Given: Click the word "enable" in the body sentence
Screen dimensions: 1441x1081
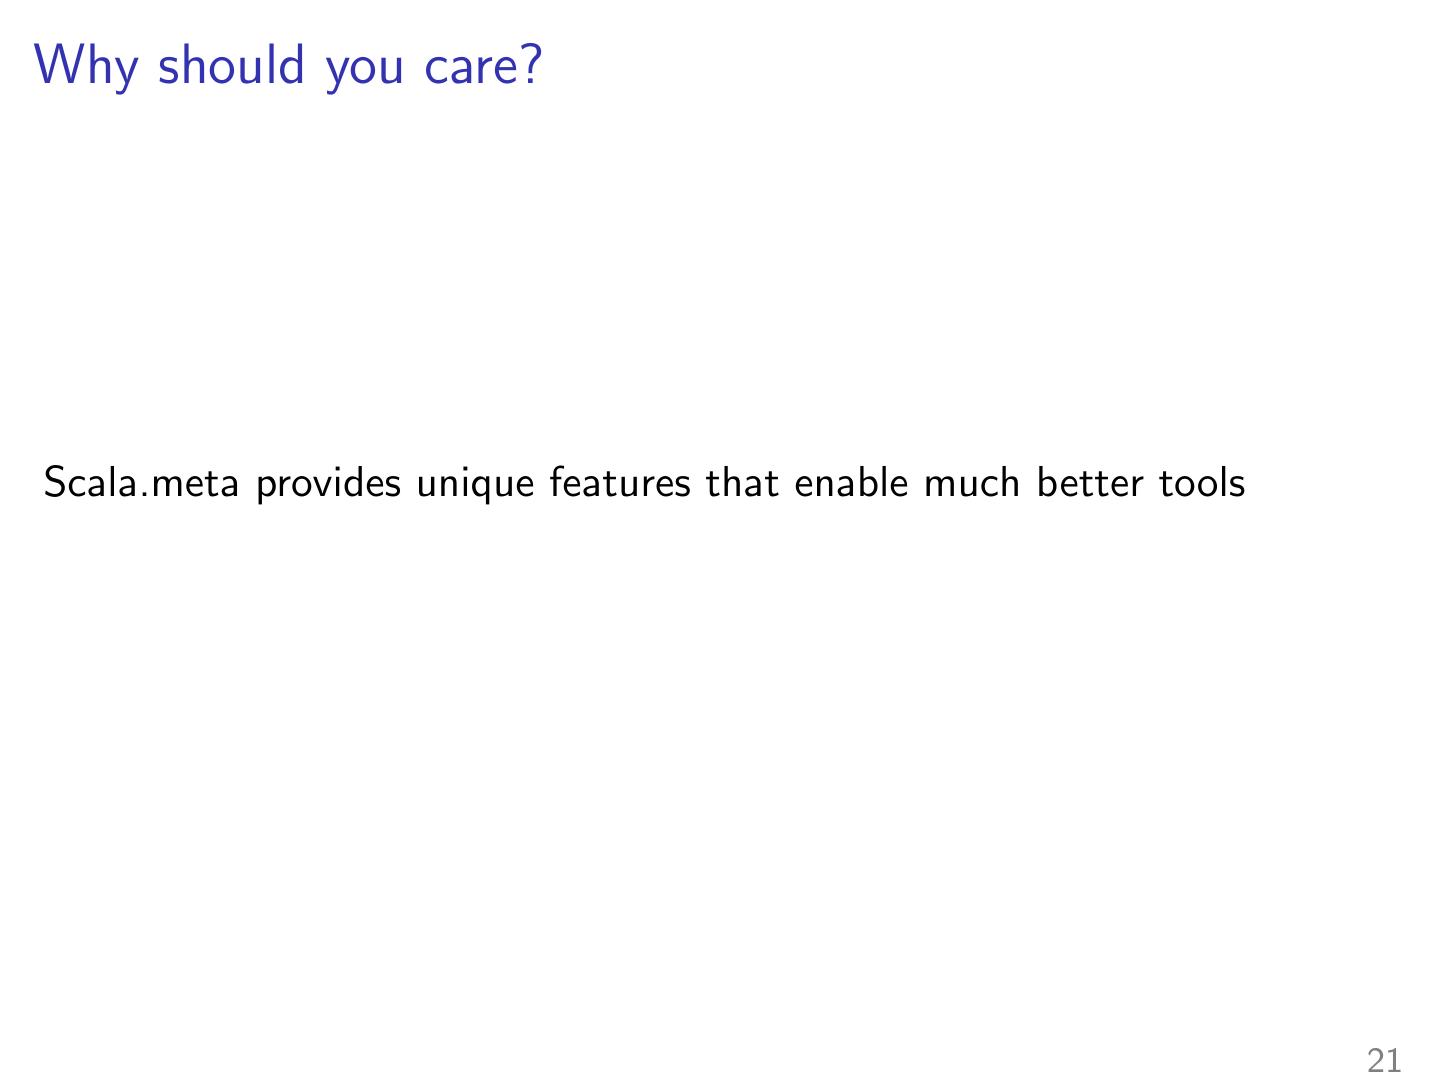Looking at the screenshot, I should point(852,483).
